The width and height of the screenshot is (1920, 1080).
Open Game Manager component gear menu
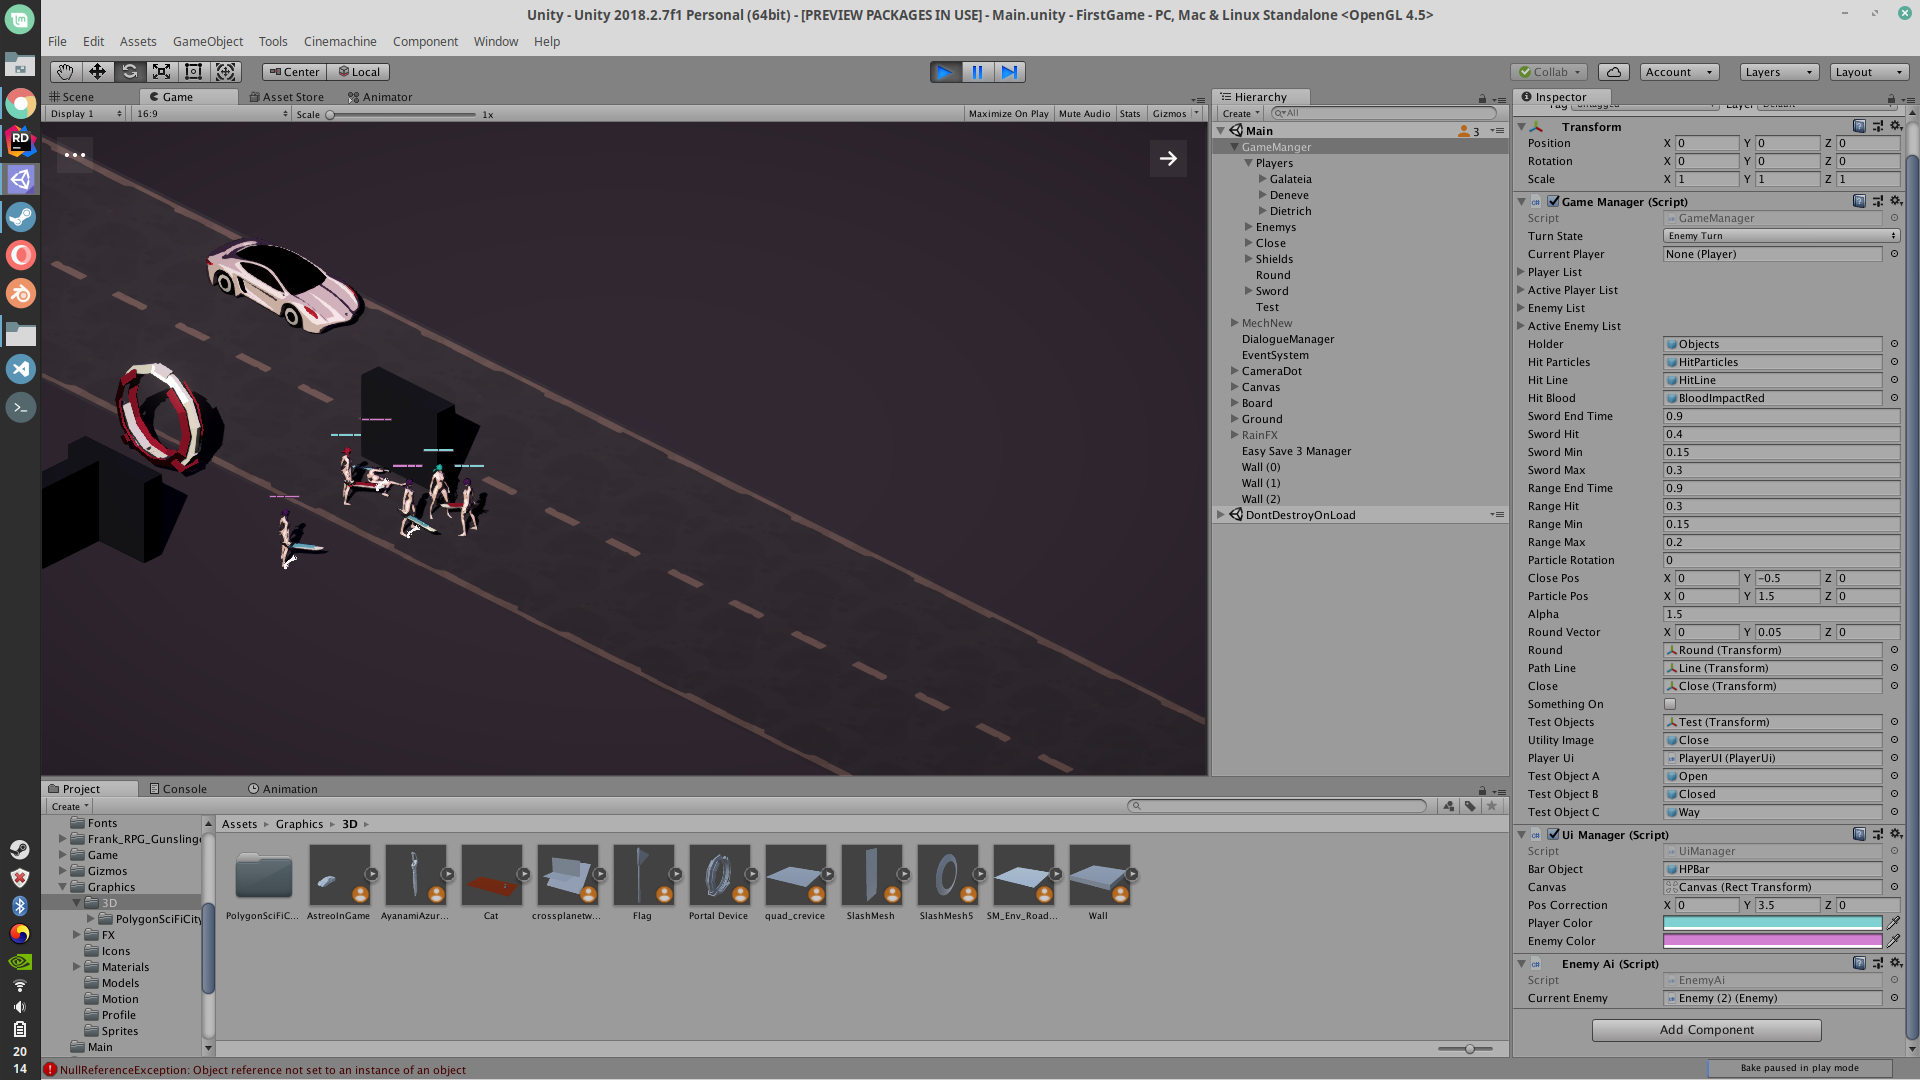click(x=1895, y=201)
